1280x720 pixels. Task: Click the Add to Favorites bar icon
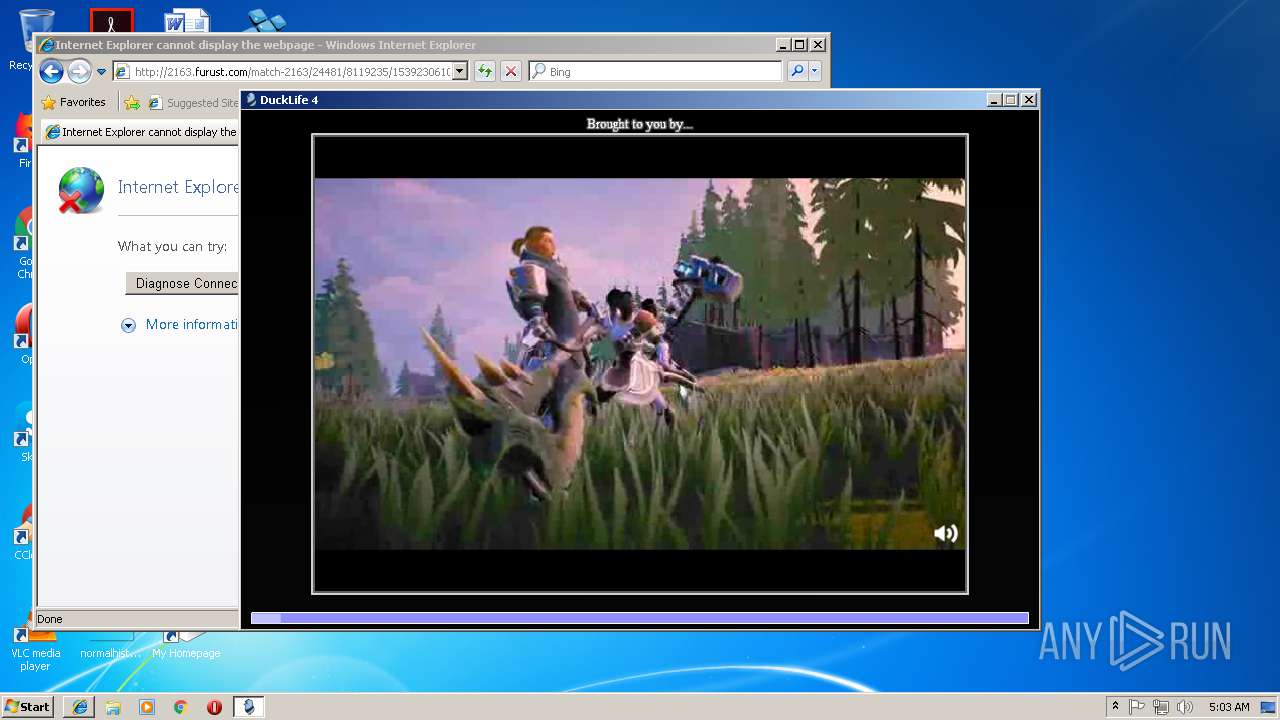[x=132, y=102]
